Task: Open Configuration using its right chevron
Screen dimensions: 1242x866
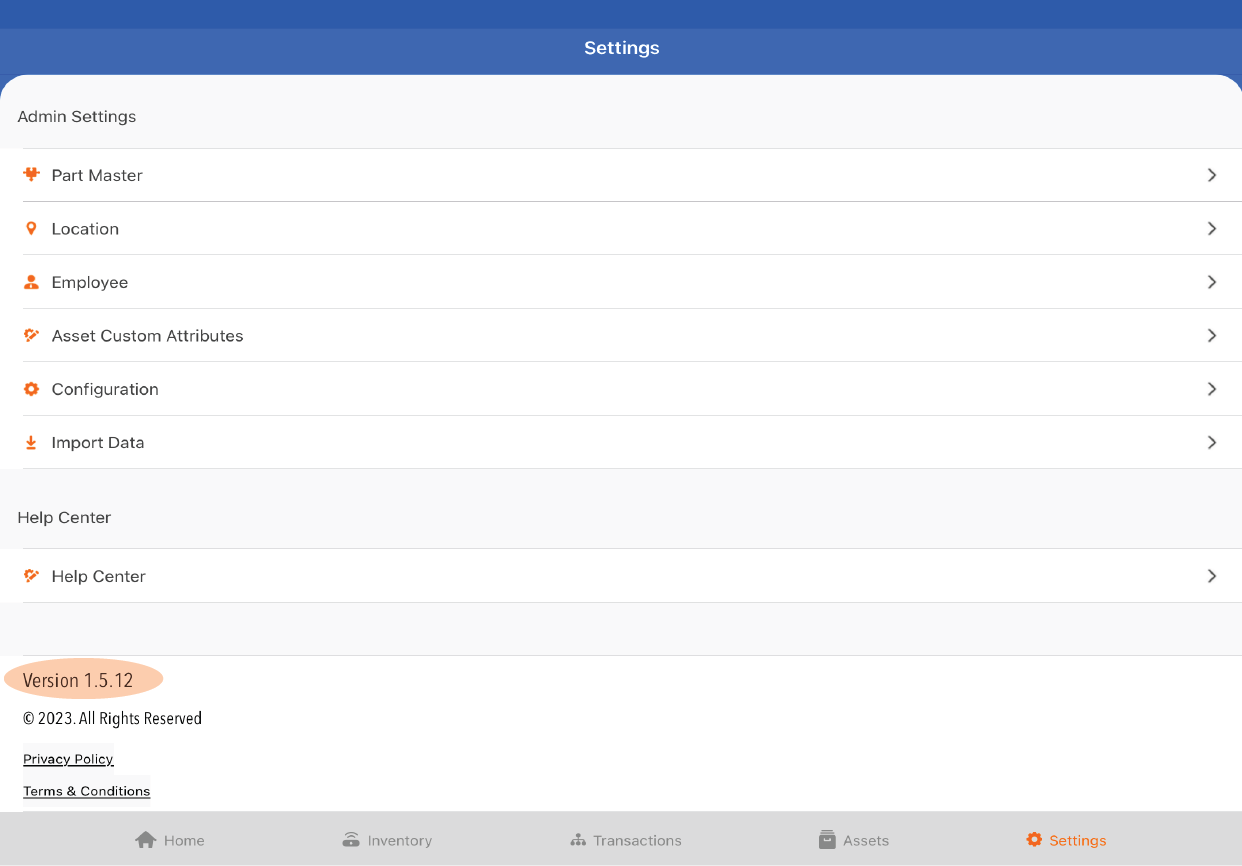Action: click(1212, 389)
